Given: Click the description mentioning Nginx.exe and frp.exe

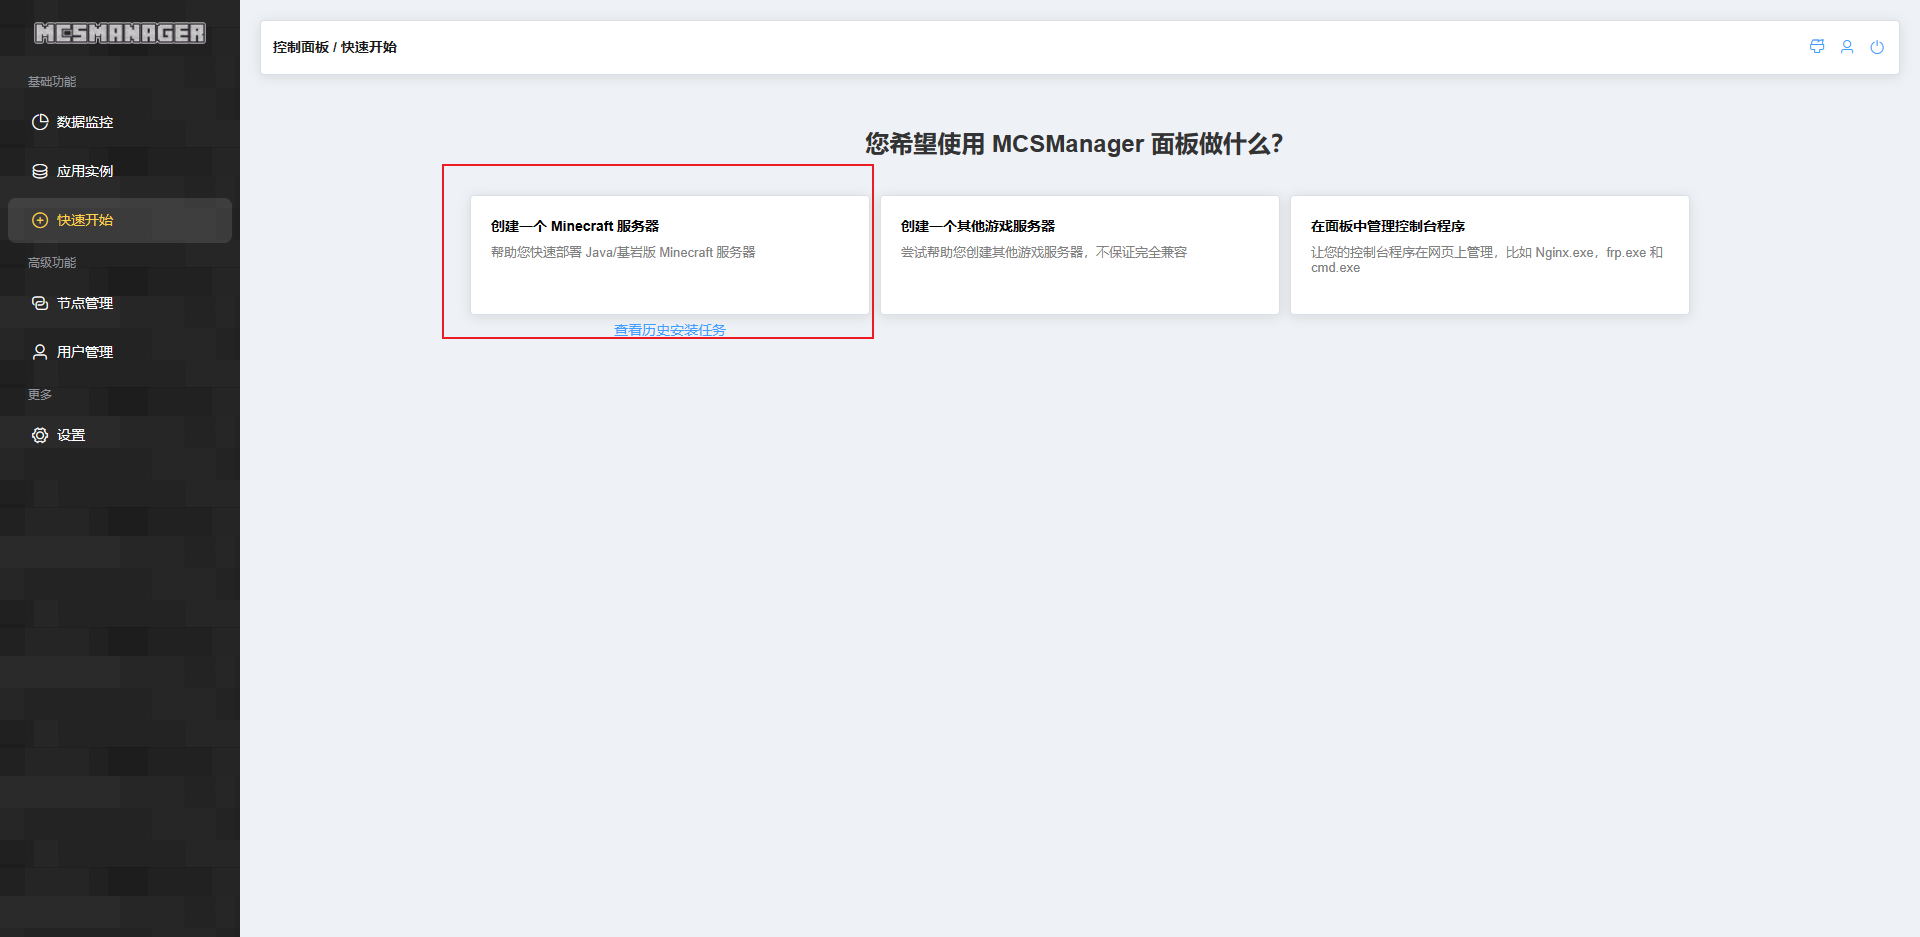Looking at the screenshot, I should pyautogui.click(x=1487, y=260).
